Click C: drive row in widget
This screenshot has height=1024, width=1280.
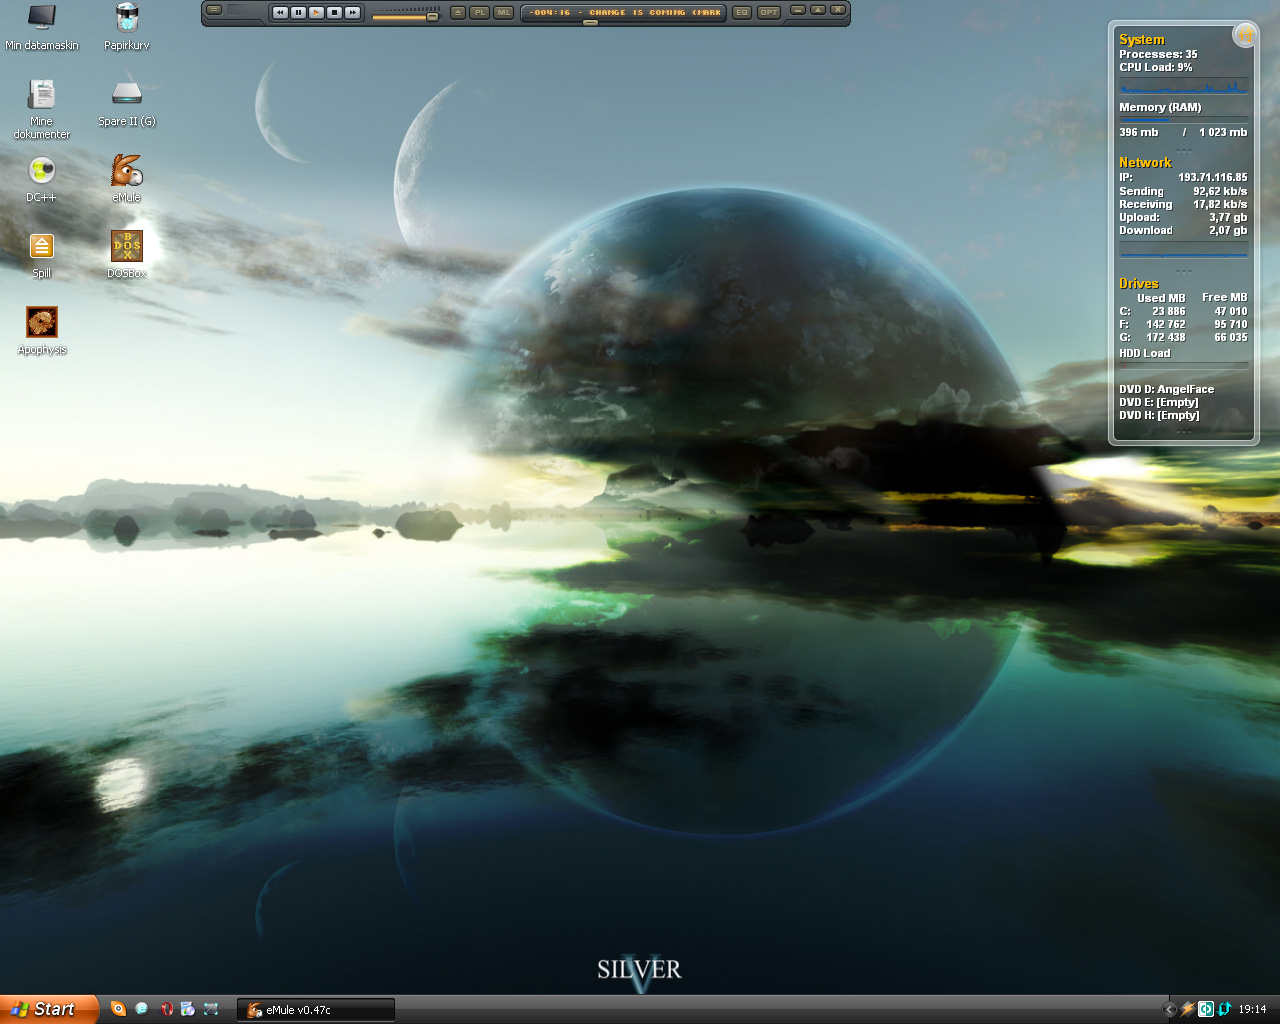(x=1183, y=311)
